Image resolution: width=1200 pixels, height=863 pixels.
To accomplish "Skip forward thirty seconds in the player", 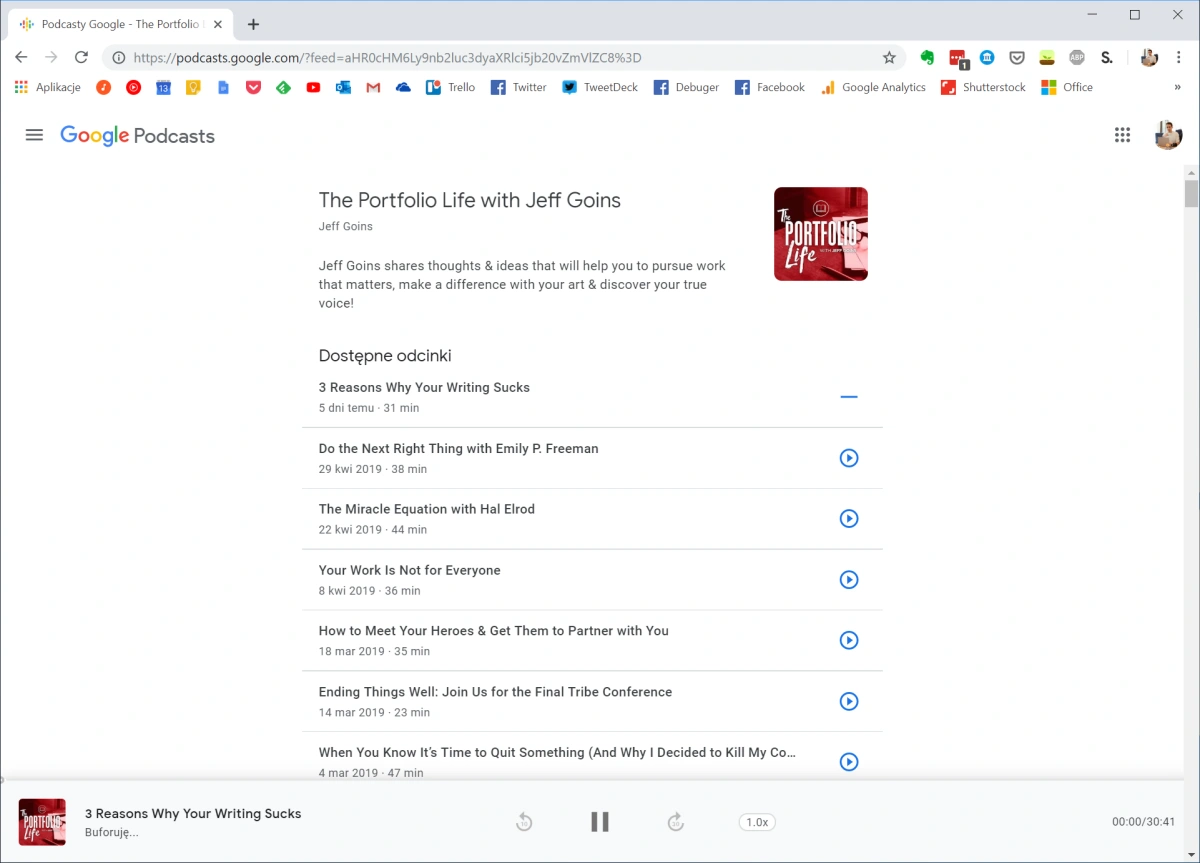I will [676, 822].
